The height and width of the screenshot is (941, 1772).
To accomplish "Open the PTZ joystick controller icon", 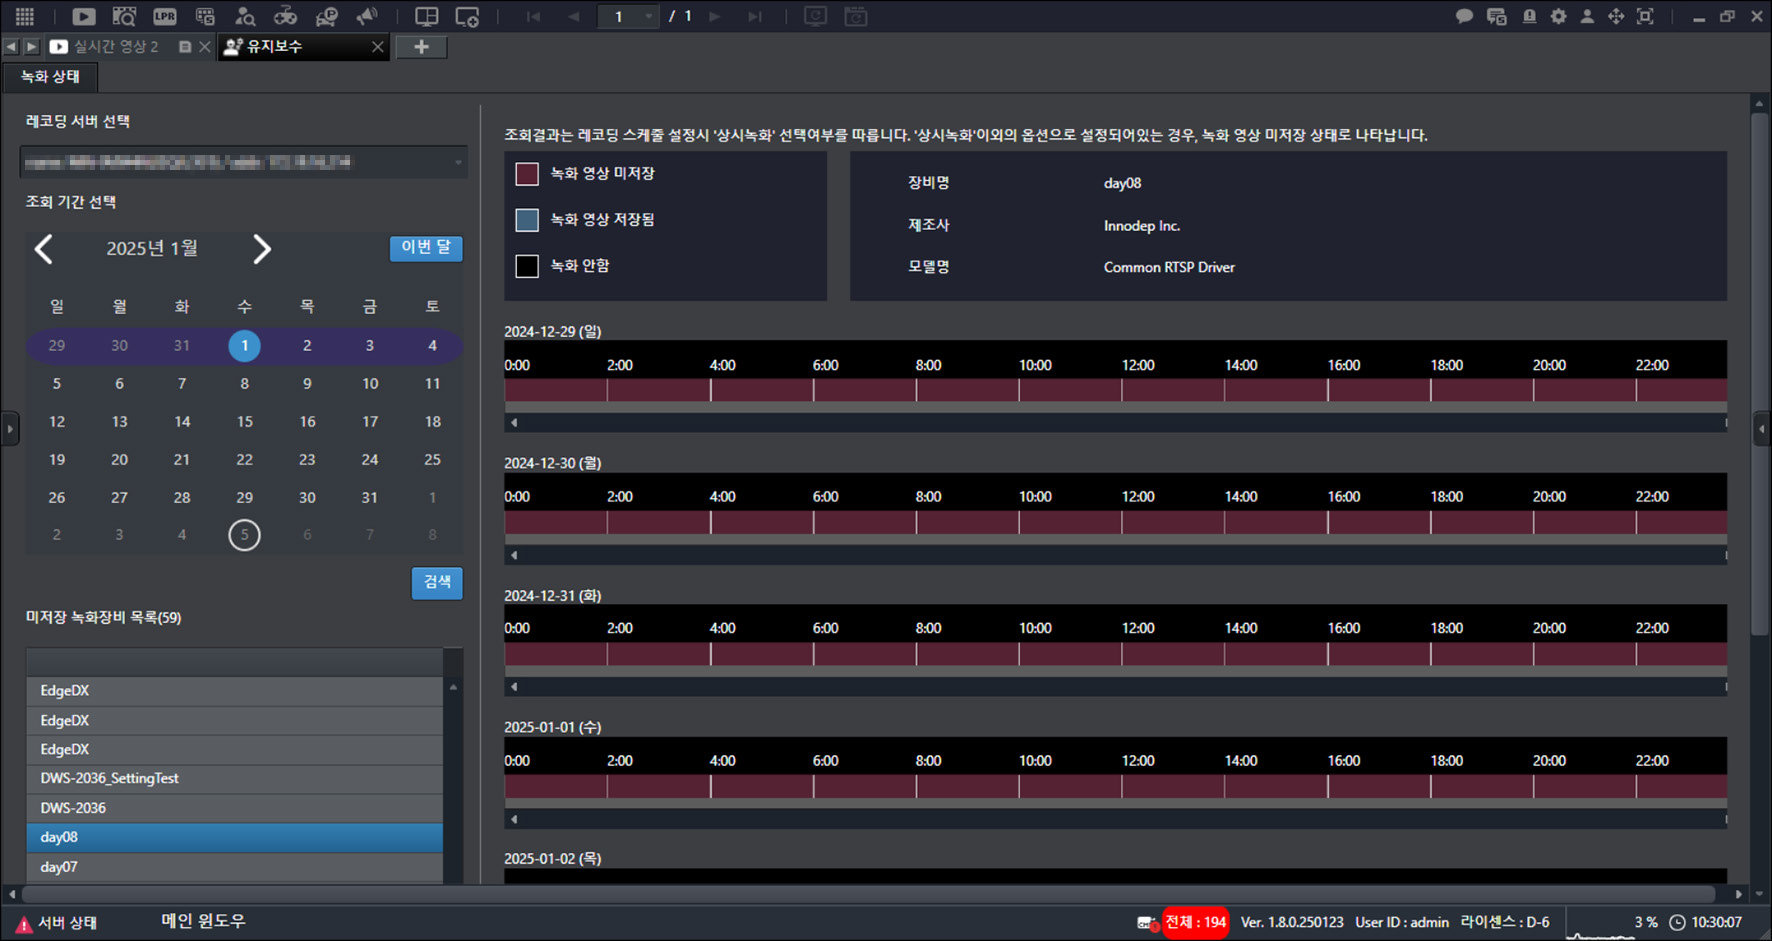I will tap(285, 16).
